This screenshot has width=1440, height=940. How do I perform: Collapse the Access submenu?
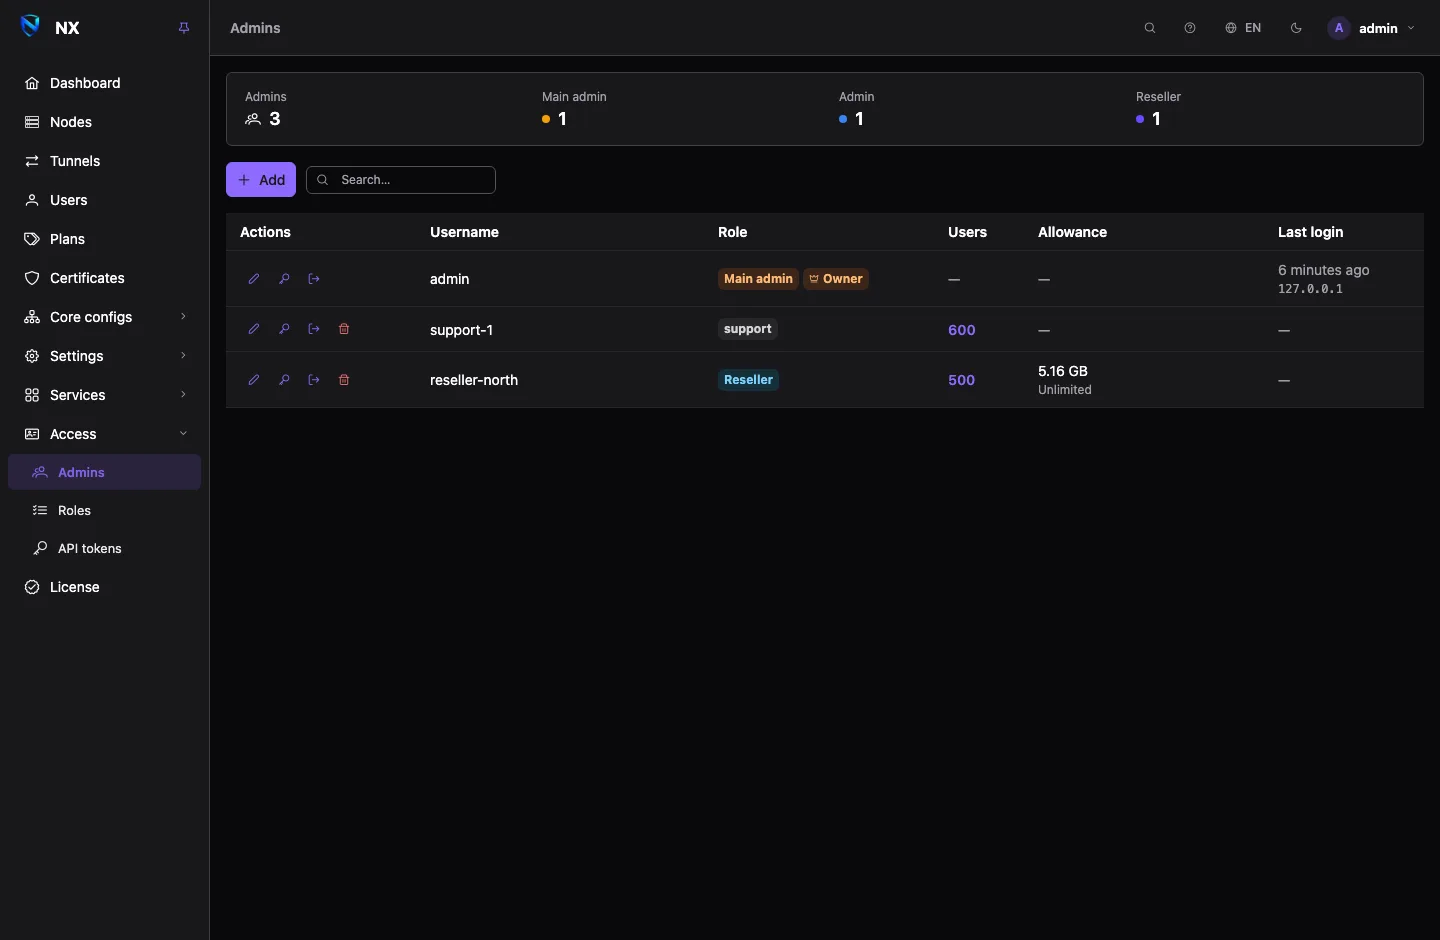click(x=104, y=434)
